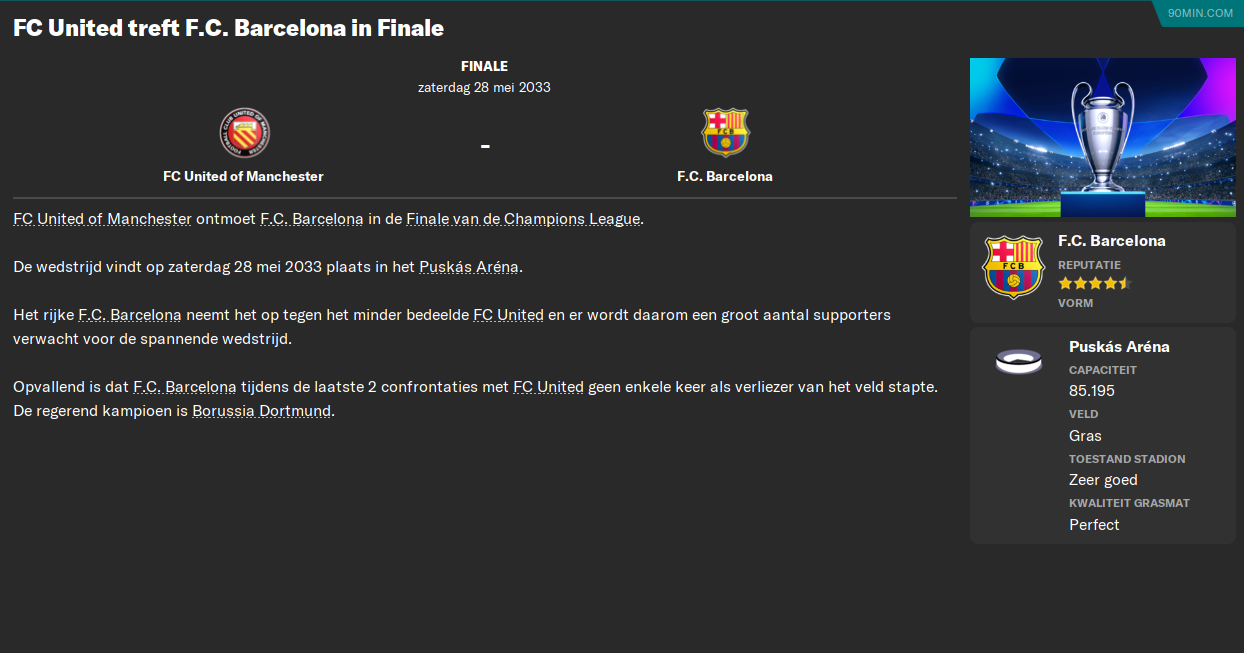This screenshot has height=653, width=1244.
Task: Click the reputation star rating for Barcelona
Action: coord(1094,283)
